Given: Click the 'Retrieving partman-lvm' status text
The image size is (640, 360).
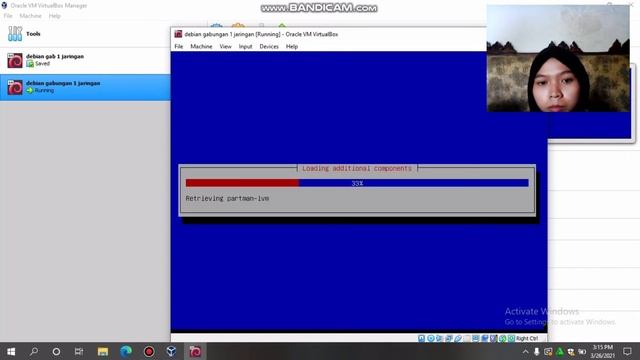Looking at the screenshot, I should click(227, 198).
